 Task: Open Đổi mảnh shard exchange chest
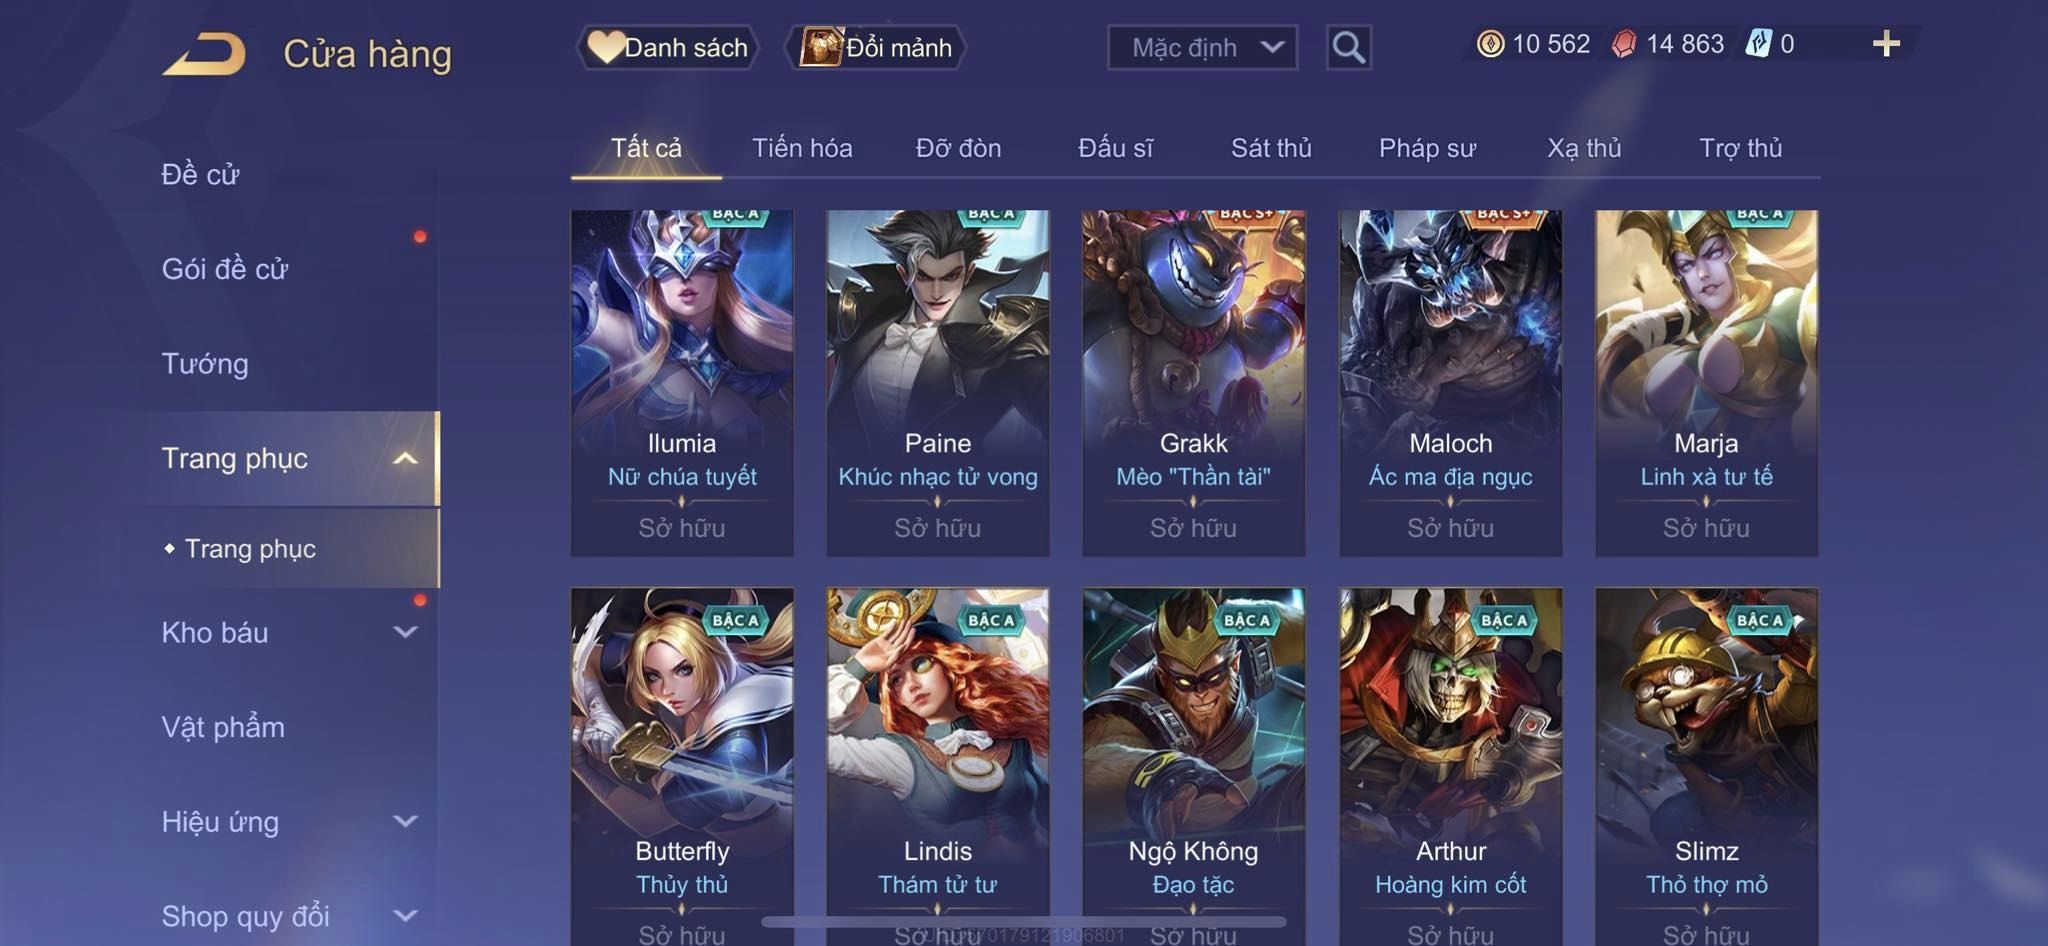876,47
